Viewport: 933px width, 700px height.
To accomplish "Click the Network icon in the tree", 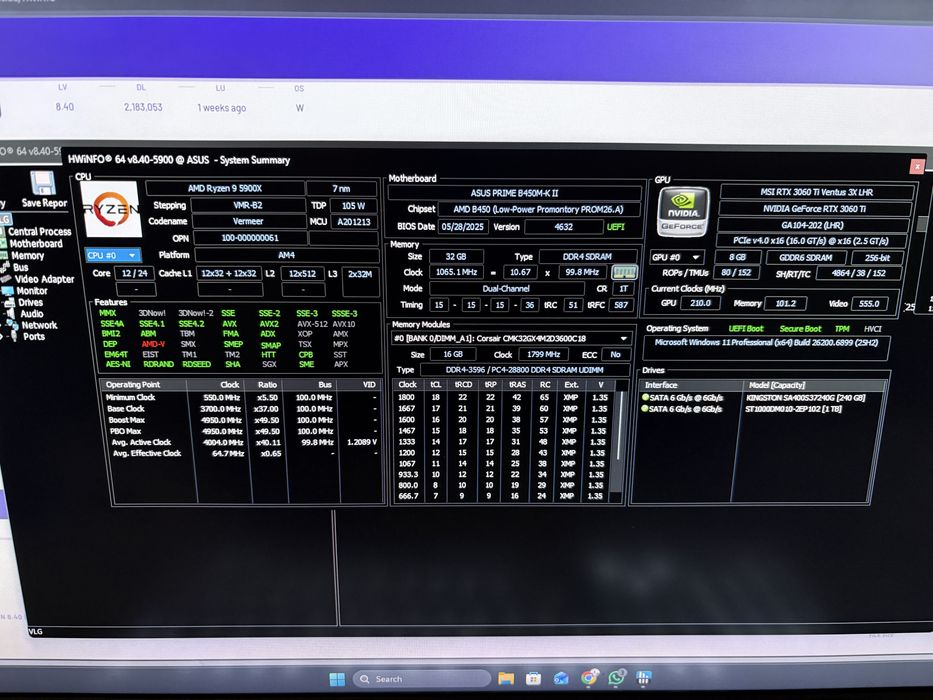I will pos(12,325).
